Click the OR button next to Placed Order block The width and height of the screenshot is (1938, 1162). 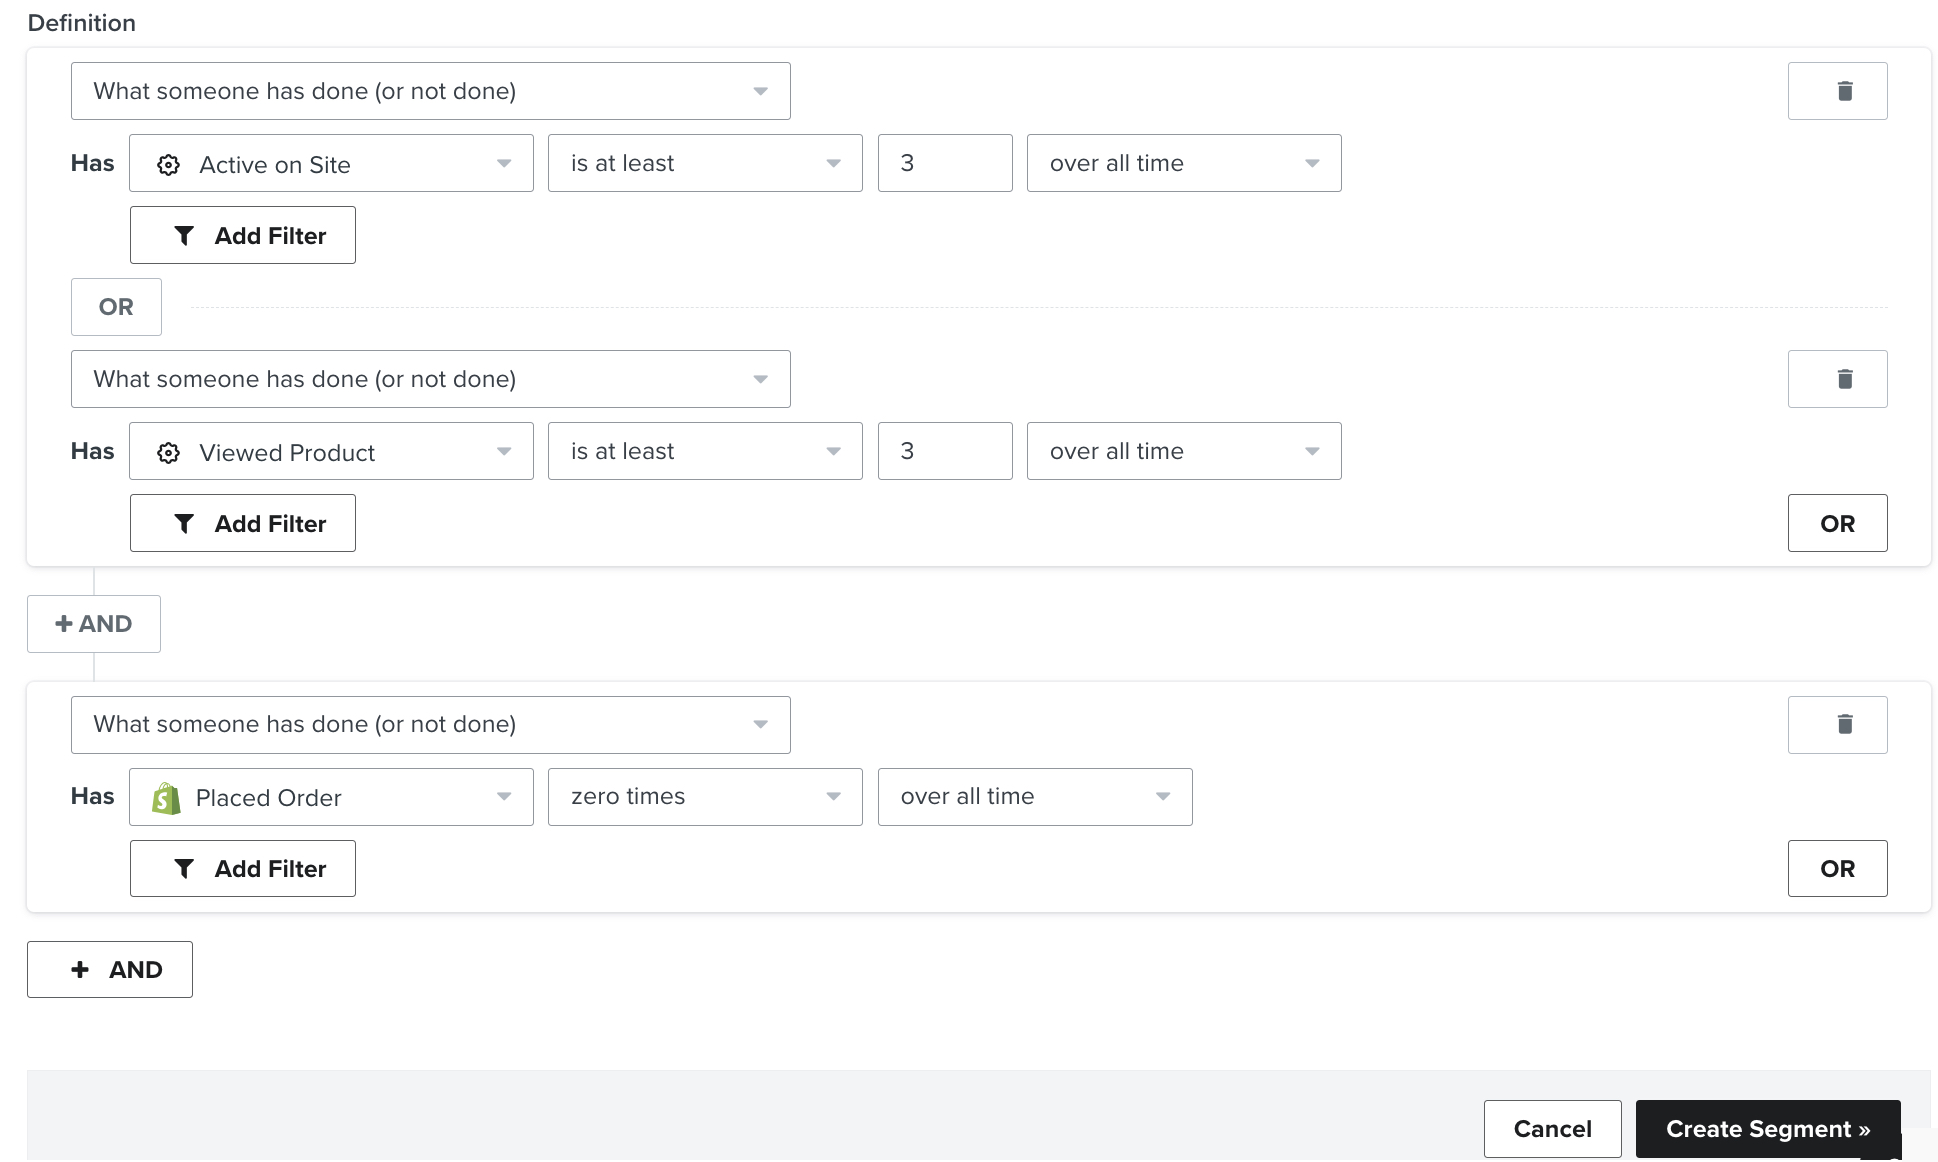[x=1837, y=867]
